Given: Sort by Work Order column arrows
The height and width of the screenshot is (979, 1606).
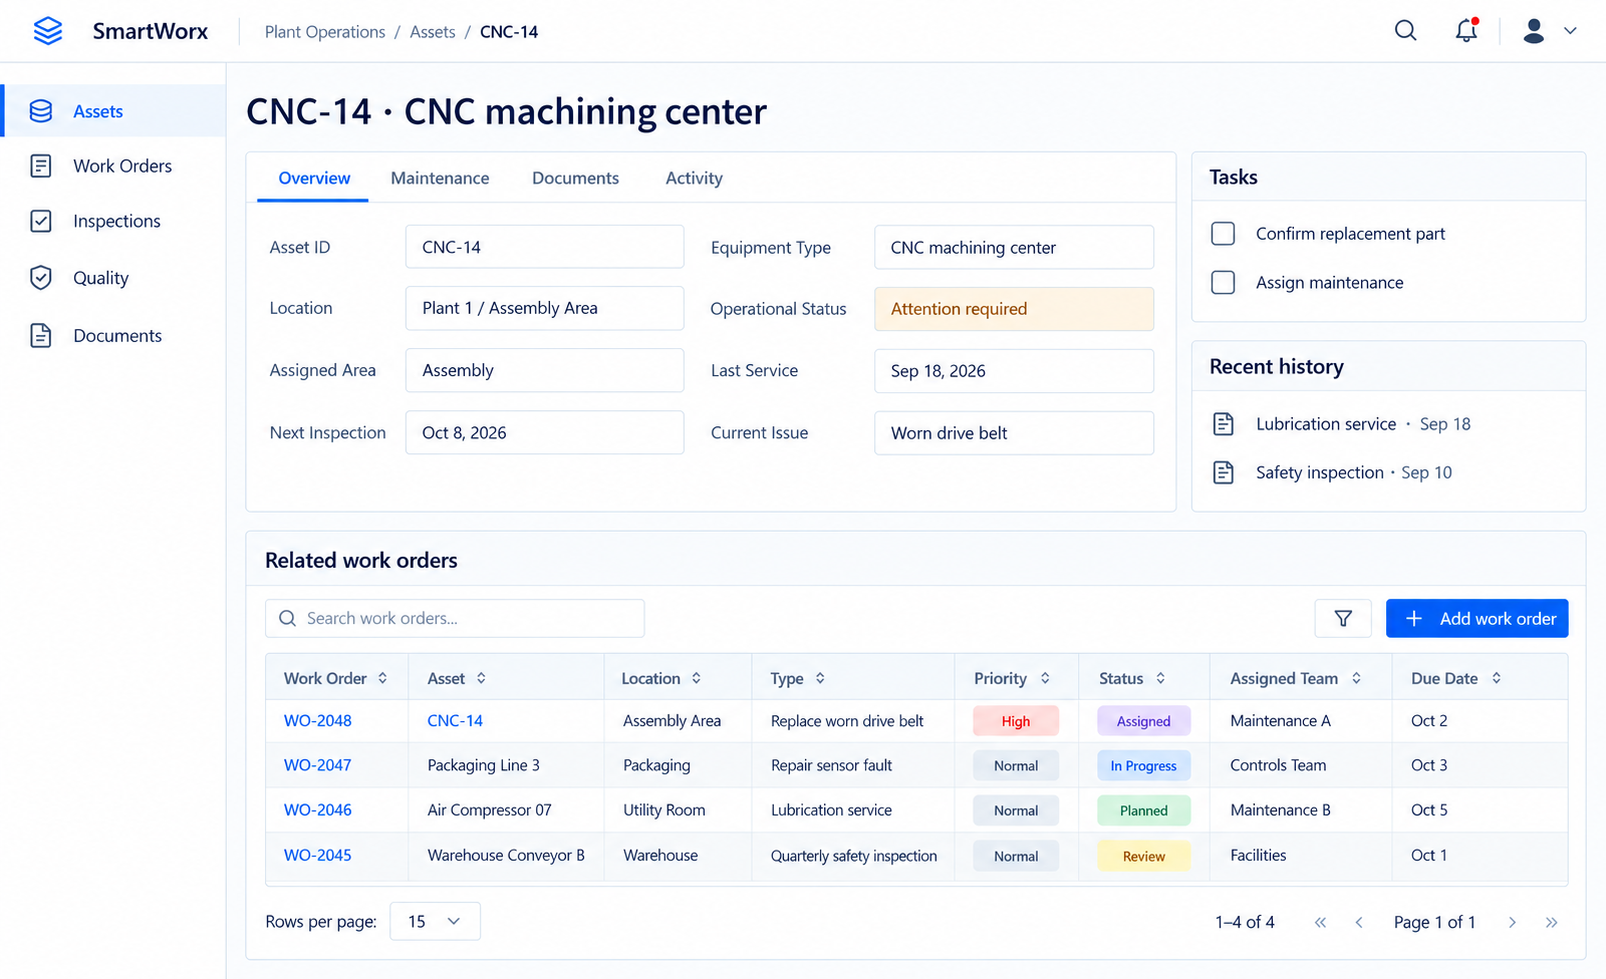Looking at the screenshot, I should click(383, 678).
